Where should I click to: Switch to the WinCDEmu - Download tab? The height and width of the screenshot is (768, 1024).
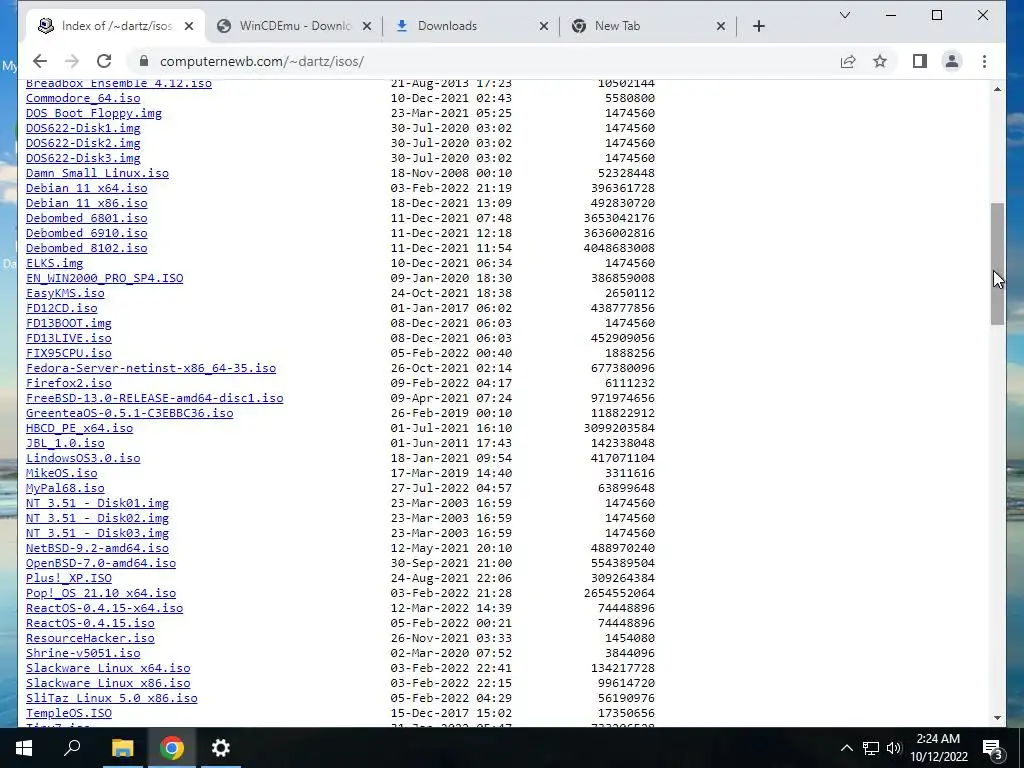(293, 26)
